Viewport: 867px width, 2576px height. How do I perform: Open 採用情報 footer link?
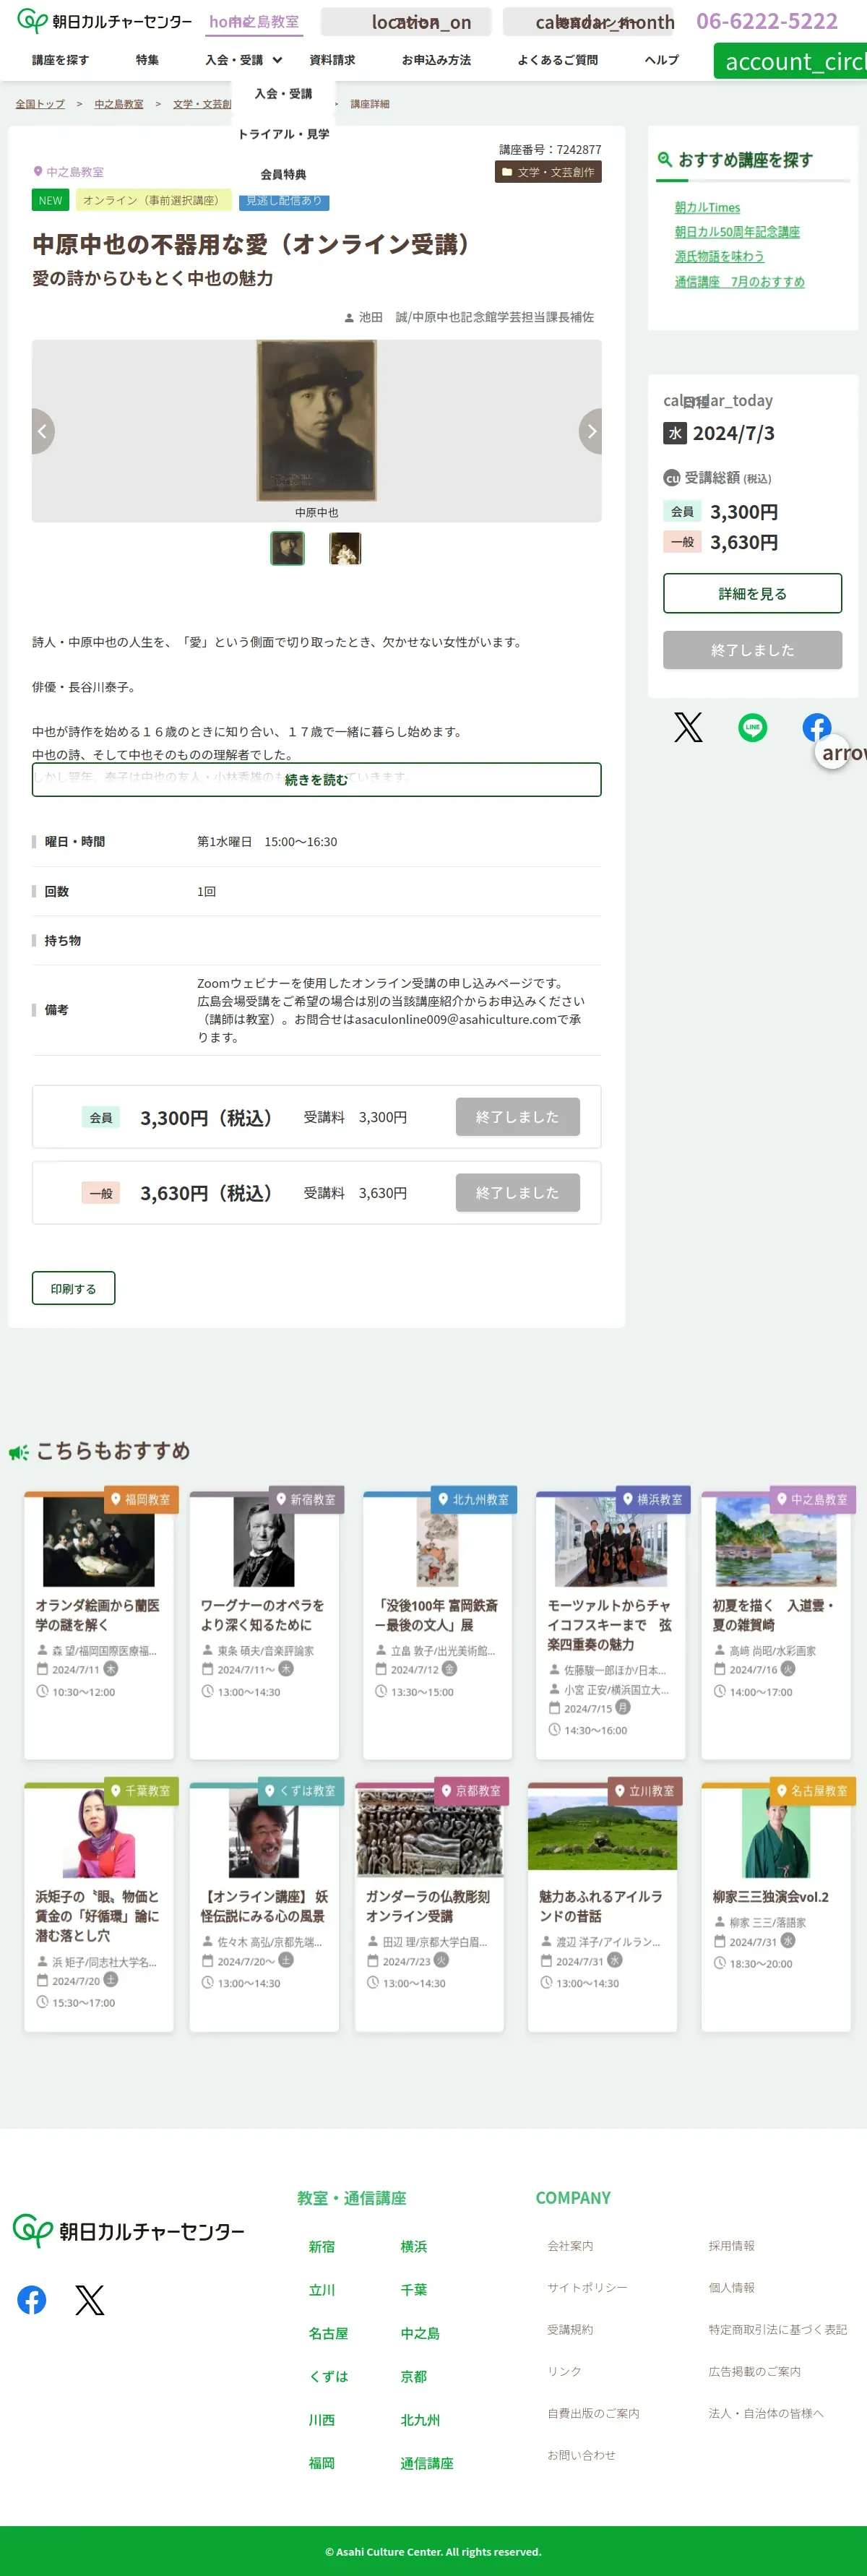coord(732,2246)
